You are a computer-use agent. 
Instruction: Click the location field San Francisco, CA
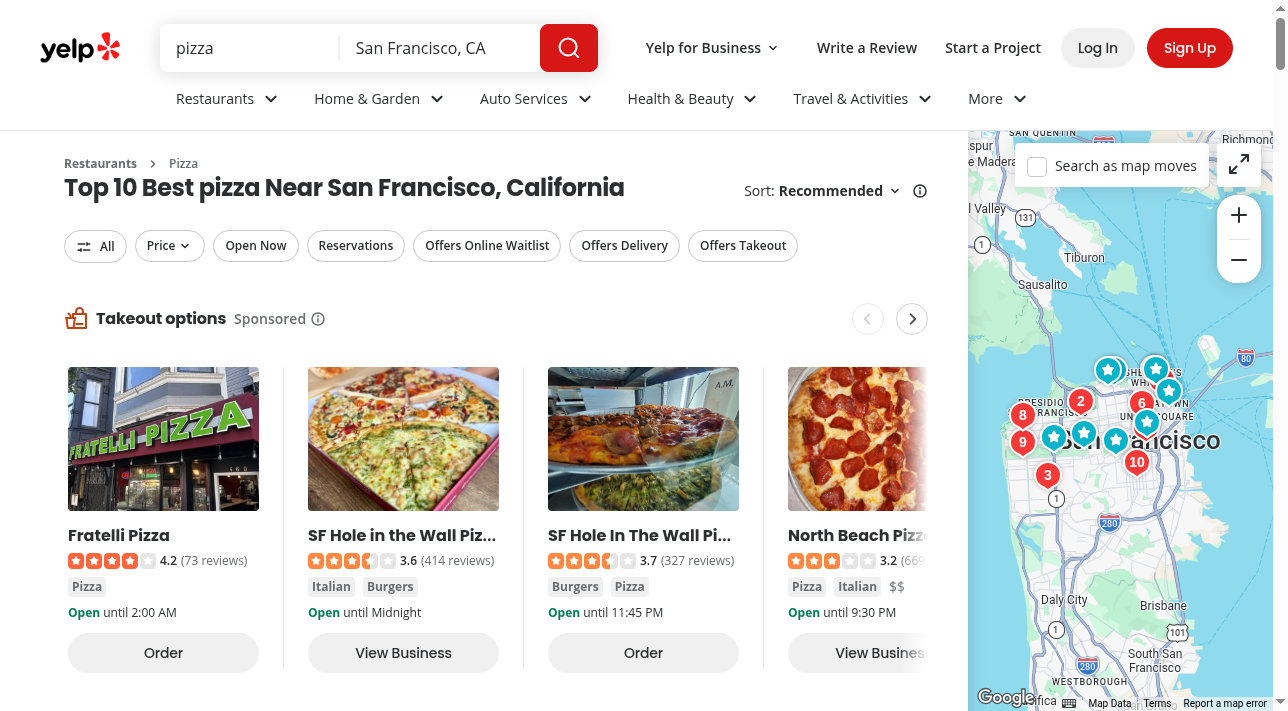[440, 48]
